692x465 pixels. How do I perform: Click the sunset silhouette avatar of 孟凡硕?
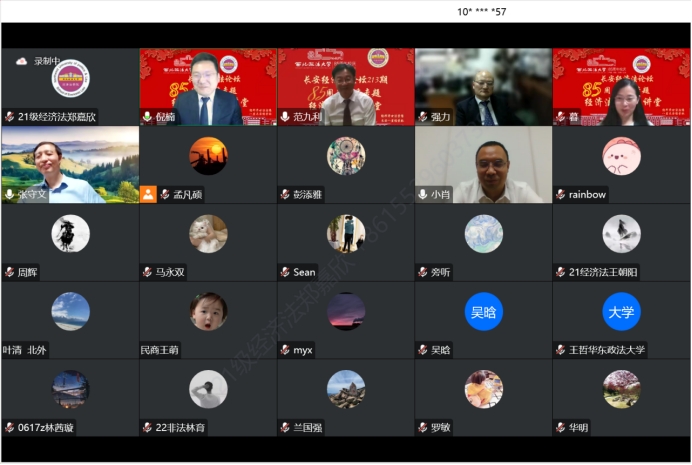(208, 155)
